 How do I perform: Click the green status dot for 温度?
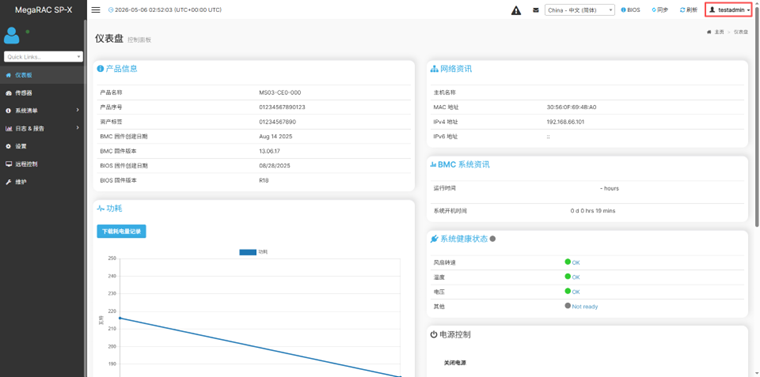pos(568,276)
